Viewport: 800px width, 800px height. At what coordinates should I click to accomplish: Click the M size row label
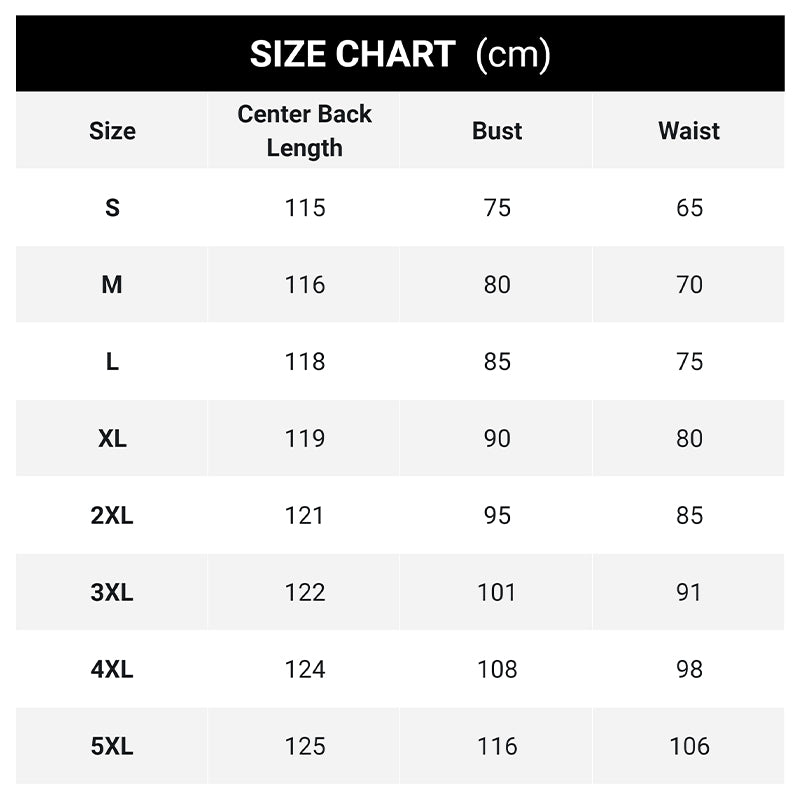tap(112, 285)
